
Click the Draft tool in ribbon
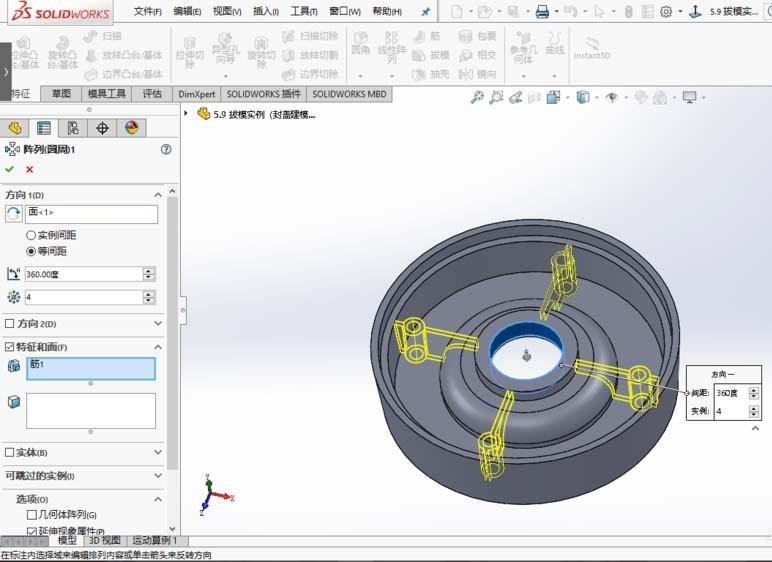pos(431,55)
